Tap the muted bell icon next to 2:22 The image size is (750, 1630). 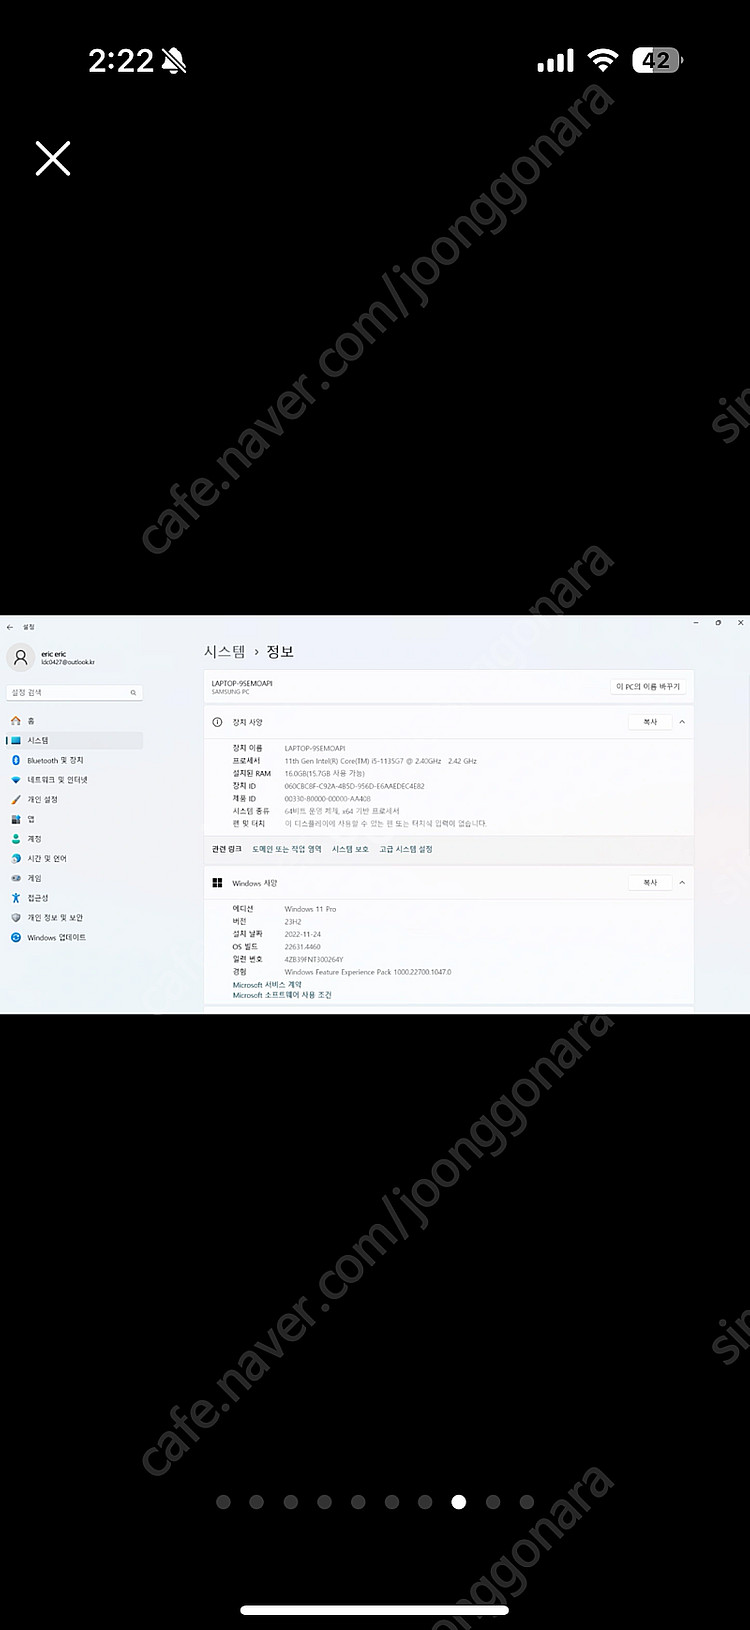pyautogui.click(x=174, y=61)
